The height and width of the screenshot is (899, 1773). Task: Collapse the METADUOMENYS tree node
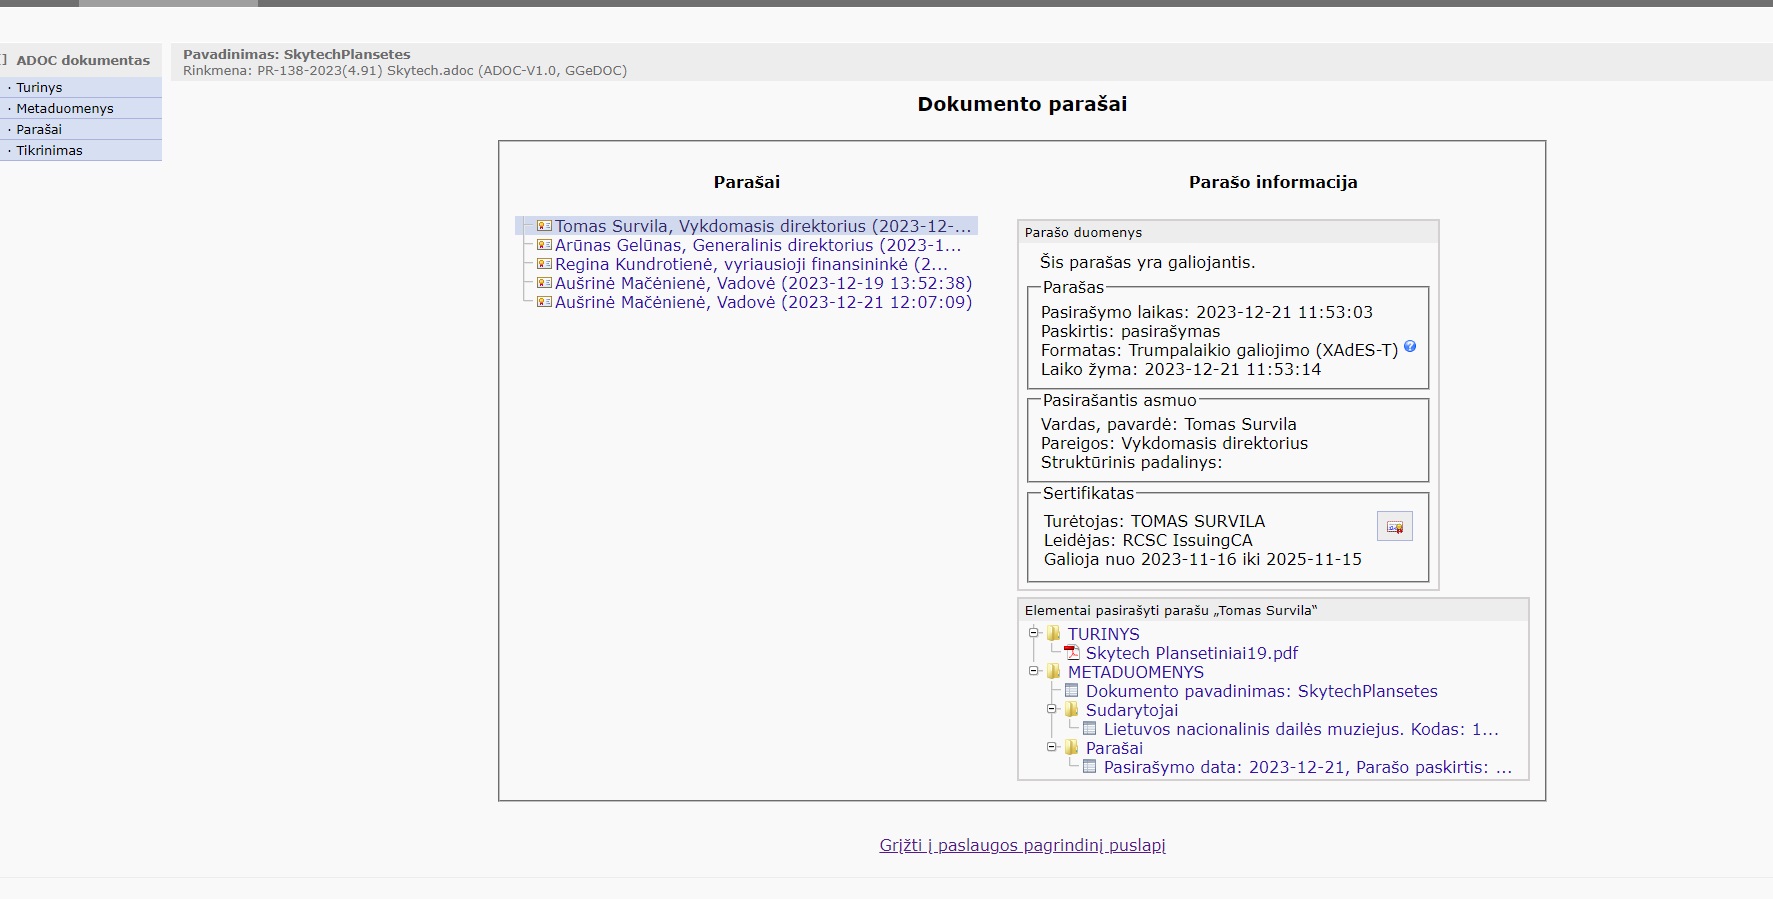[x=1034, y=671]
